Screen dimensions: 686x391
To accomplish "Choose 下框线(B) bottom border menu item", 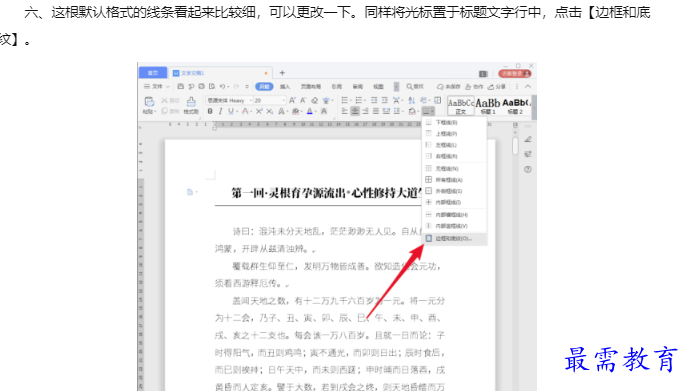I will pos(454,122).
